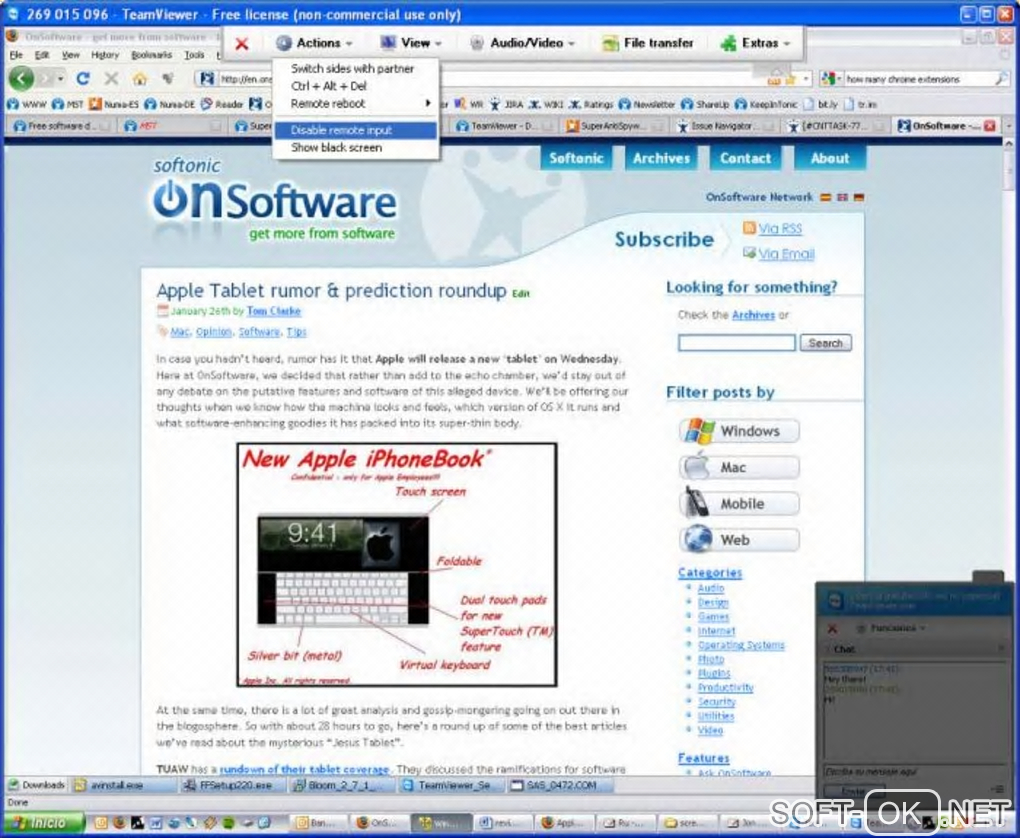The image size is (1020, 838).
Task: Click Archives link in sidebar text
Action: (753, 315)
